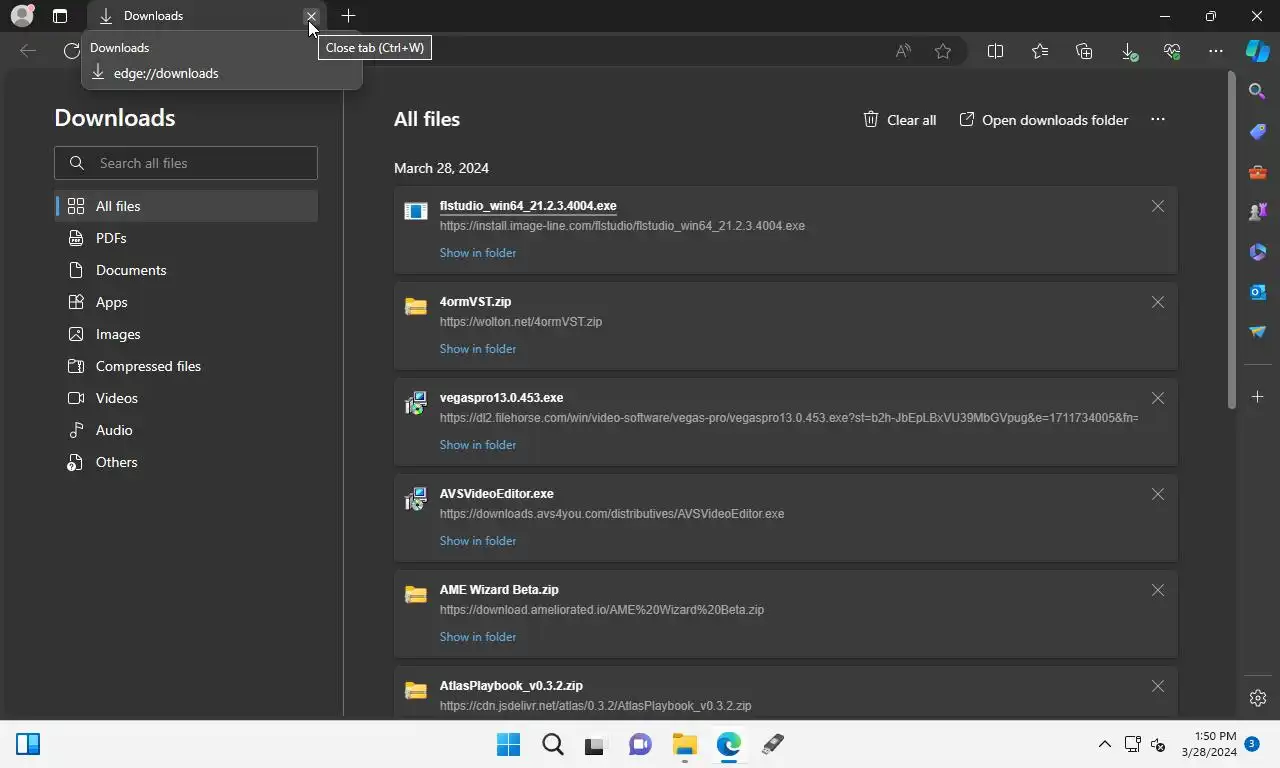This screenshot has width=1280, height=768.
Task: Filter downloads by Audio
Action: click(186, 430)
